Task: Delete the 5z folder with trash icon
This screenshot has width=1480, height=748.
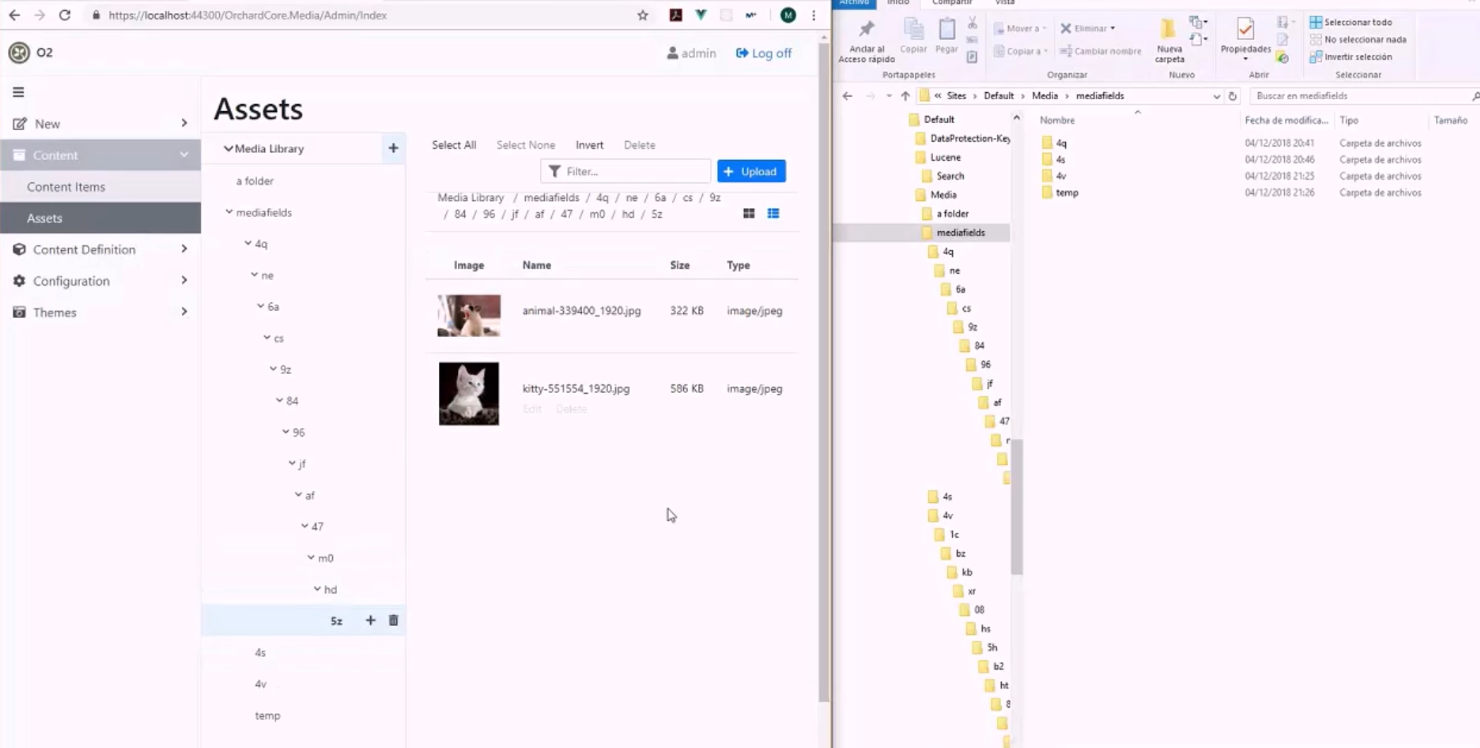Action: 393,620
